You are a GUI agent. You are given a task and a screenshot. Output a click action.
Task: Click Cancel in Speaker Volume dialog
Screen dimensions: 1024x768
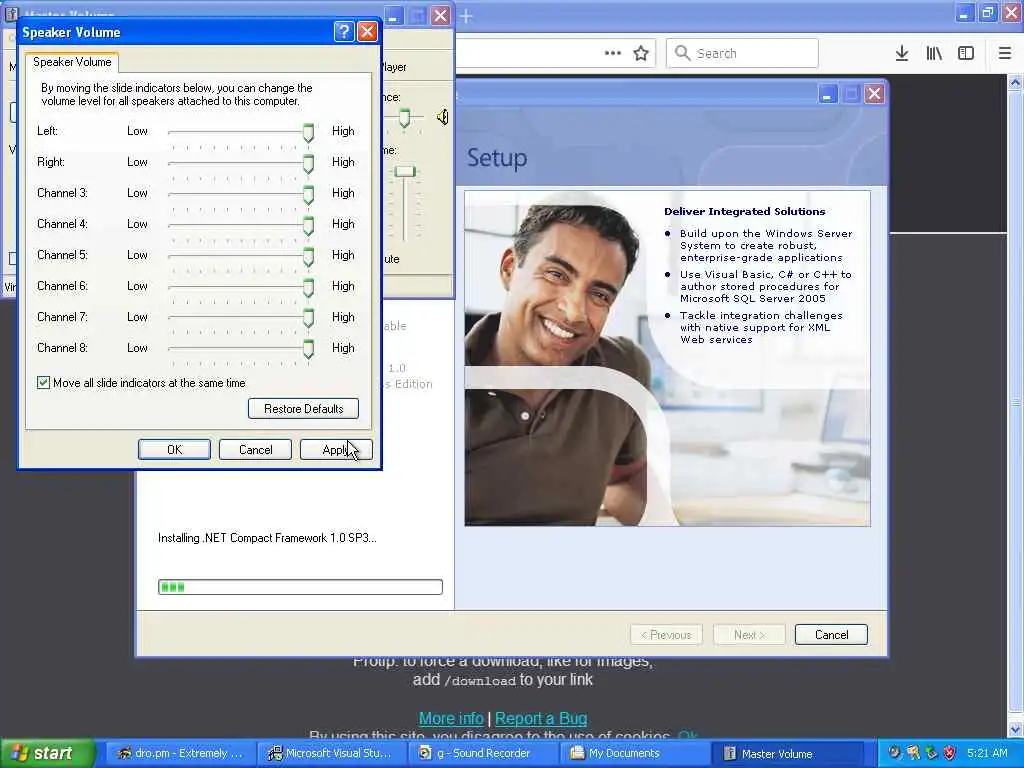pos(255,450)
